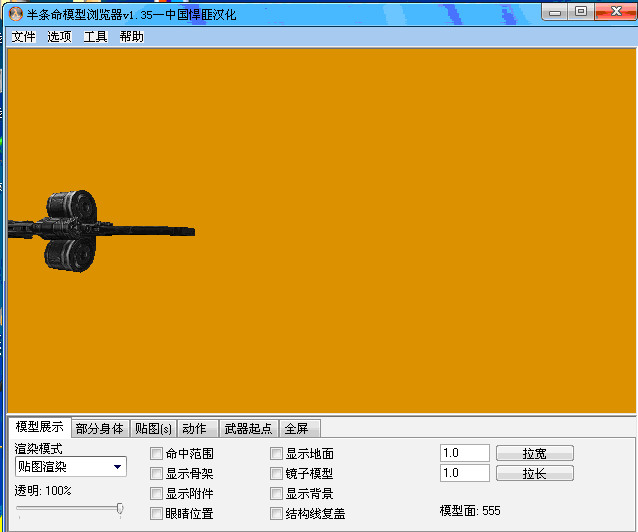The width and height of the screenshot is (638, 532).
Task: Toggle the 结构线复盖 checkbox
Action: tap(277, 514)
